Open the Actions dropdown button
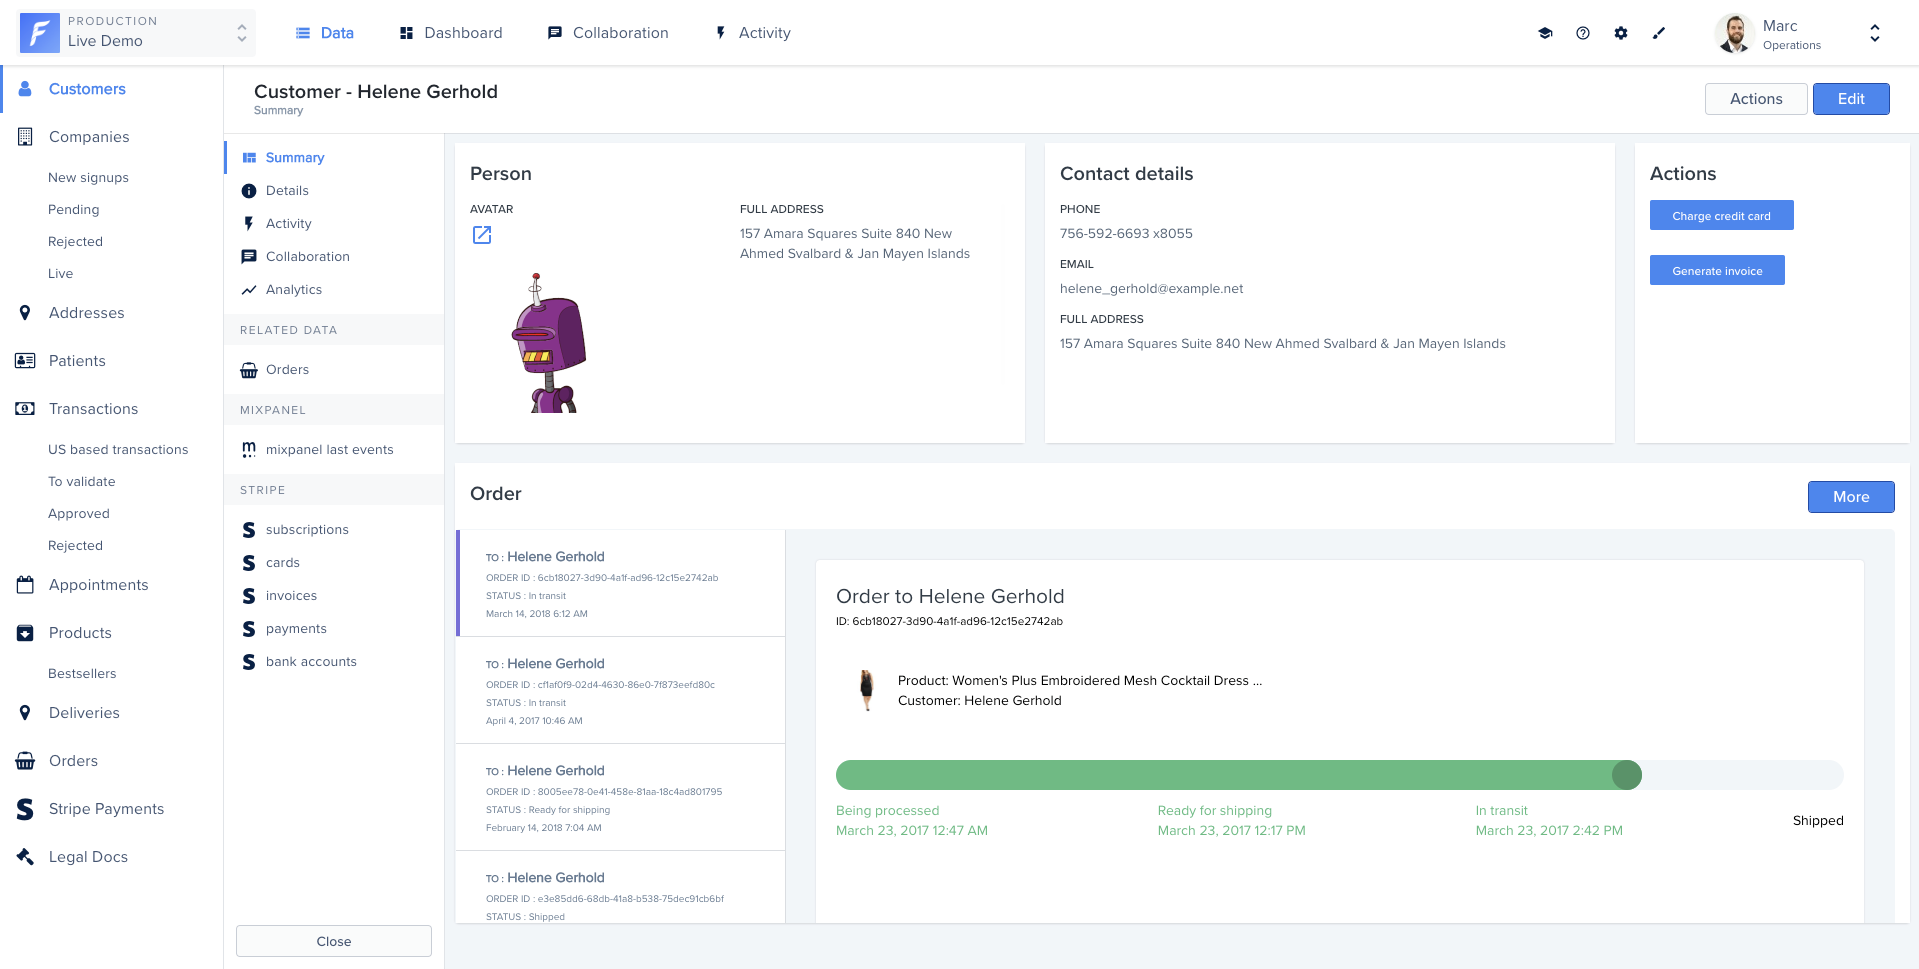 (x=1756, y=99)
